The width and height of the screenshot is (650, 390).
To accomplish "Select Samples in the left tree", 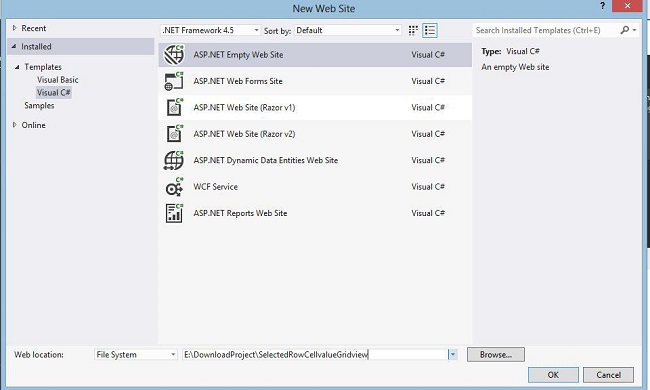I will 39,105.
